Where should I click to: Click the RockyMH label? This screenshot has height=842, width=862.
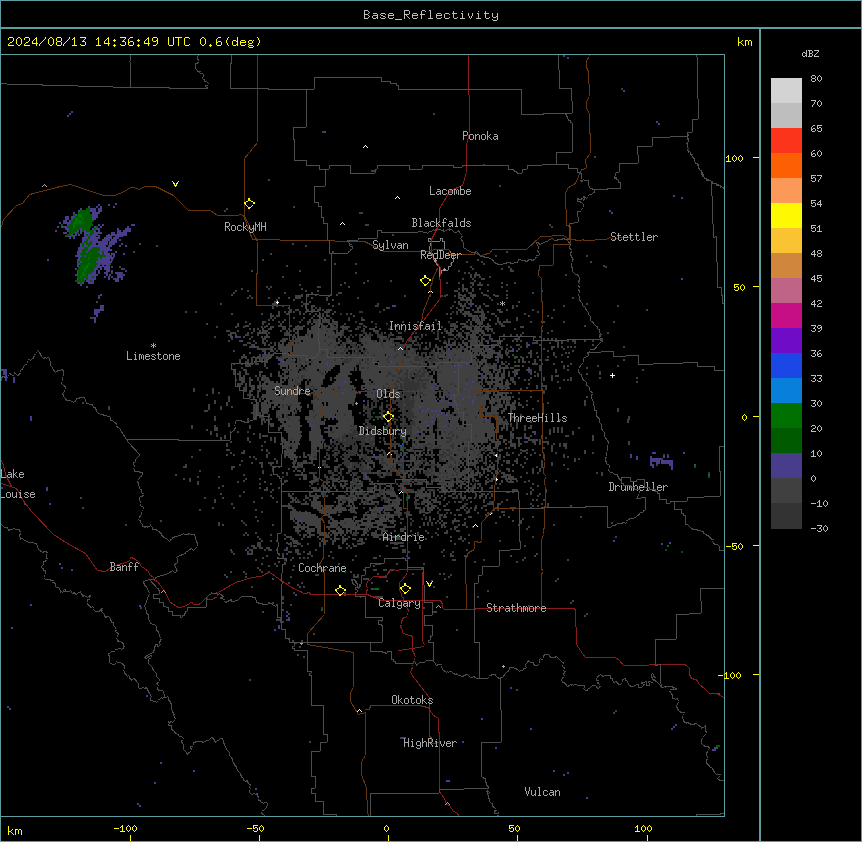pos(245,227)
